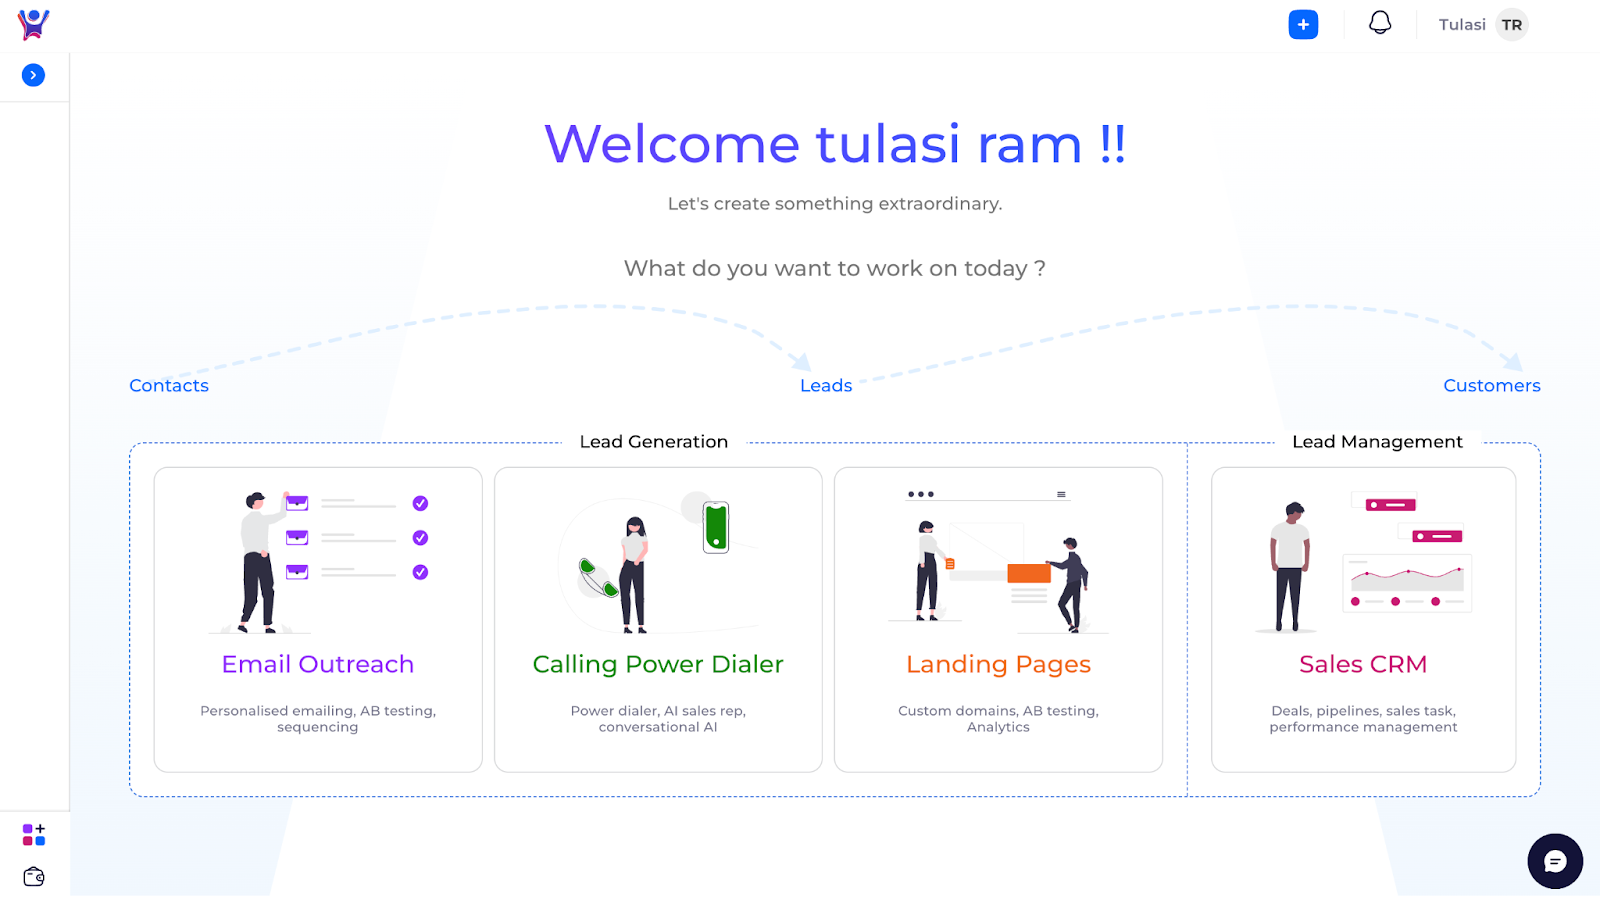Image resolution: width=1600 pixels, height=900 pixels.
Task: Open the Sales CRM card
Action: [1363, 620]
